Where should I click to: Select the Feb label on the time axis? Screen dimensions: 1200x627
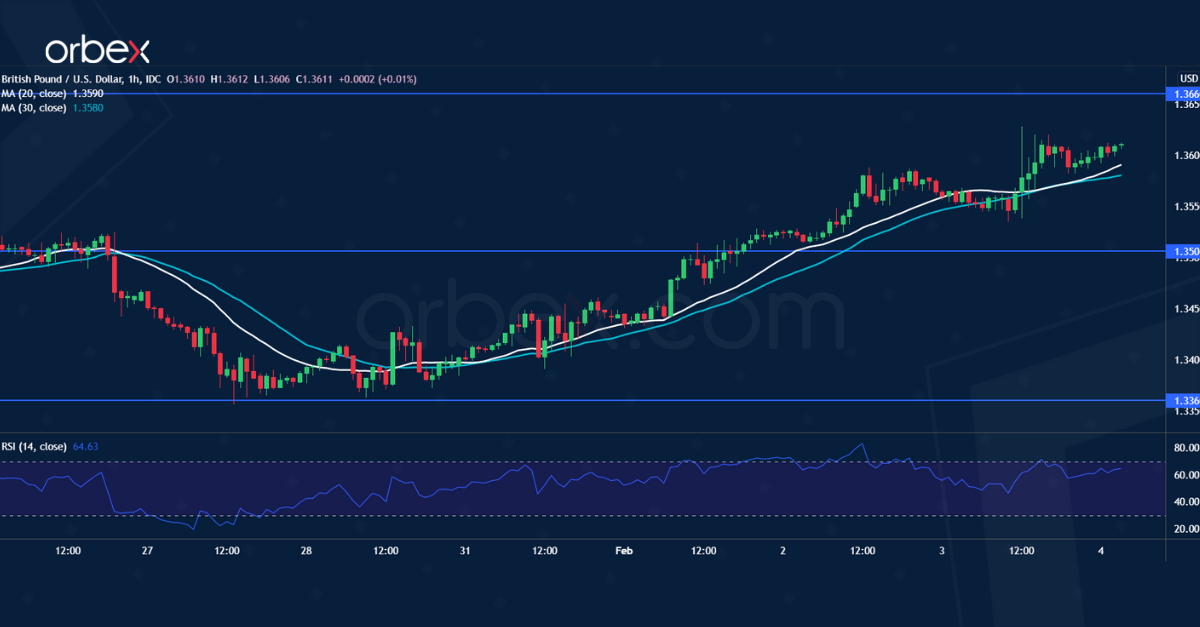(624, 550)
